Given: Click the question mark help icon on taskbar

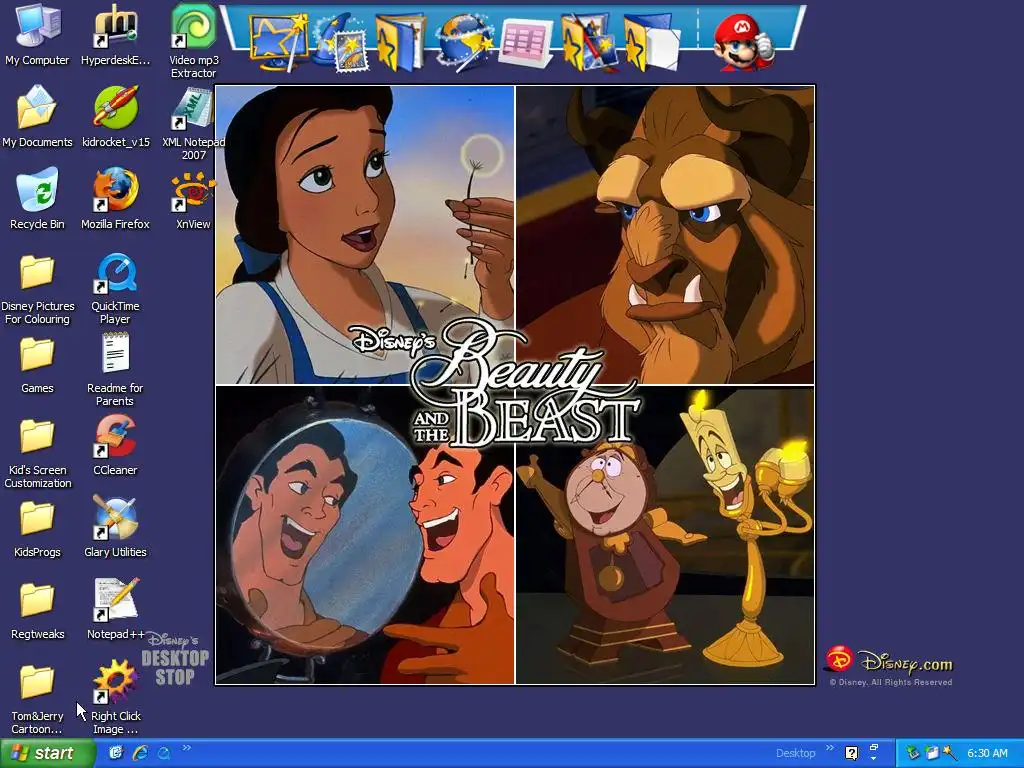Looking at the screenshot, I should pos(852,753).
